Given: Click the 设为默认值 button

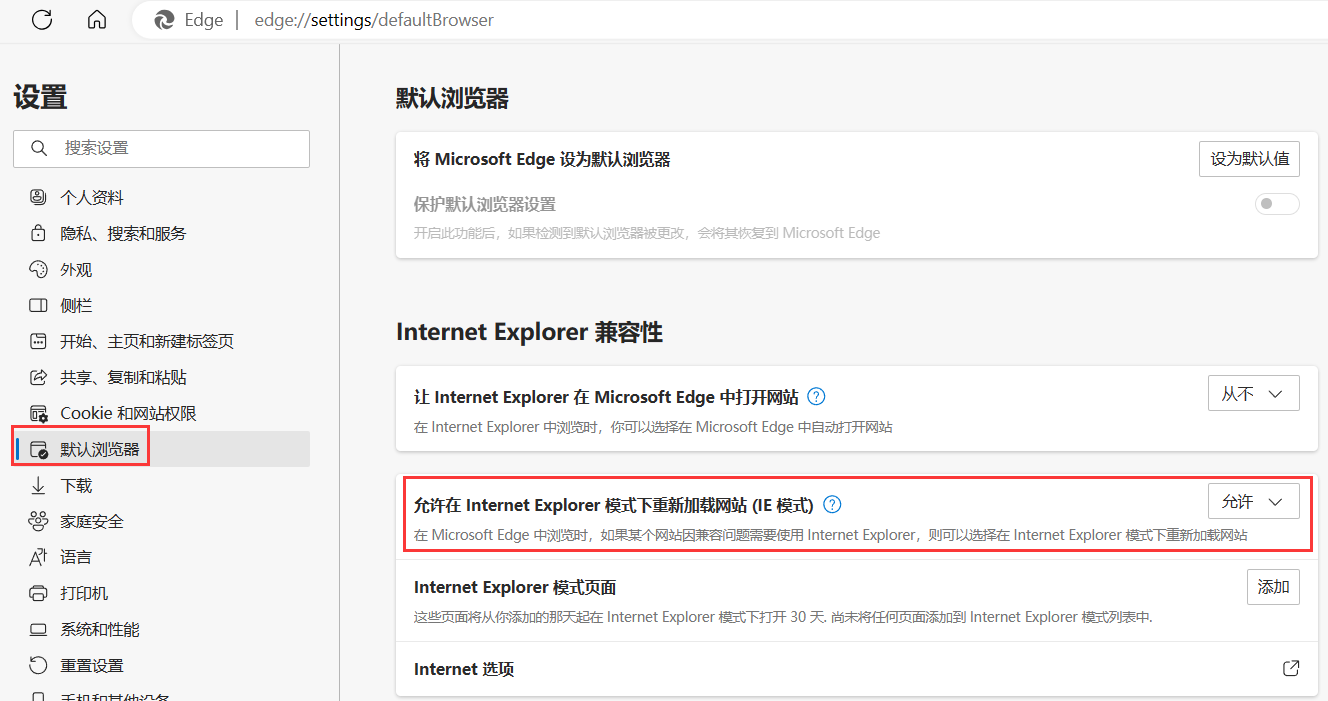Looking at the screenshot, I should click(x=1249, y=158).
